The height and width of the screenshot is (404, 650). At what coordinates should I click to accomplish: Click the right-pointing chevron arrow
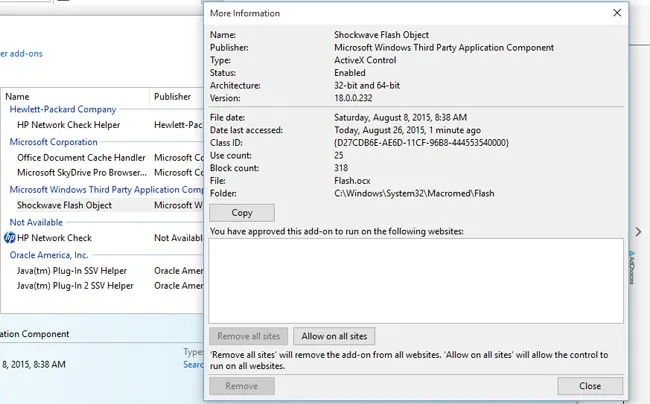(638, 232)
